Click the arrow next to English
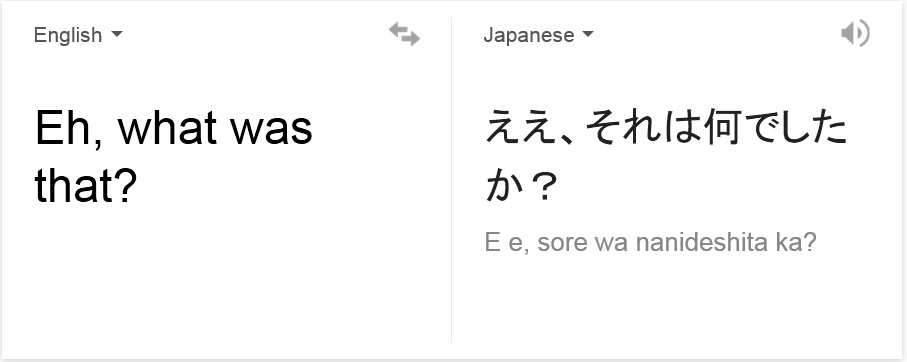The image size is (907, 362). 117,34
